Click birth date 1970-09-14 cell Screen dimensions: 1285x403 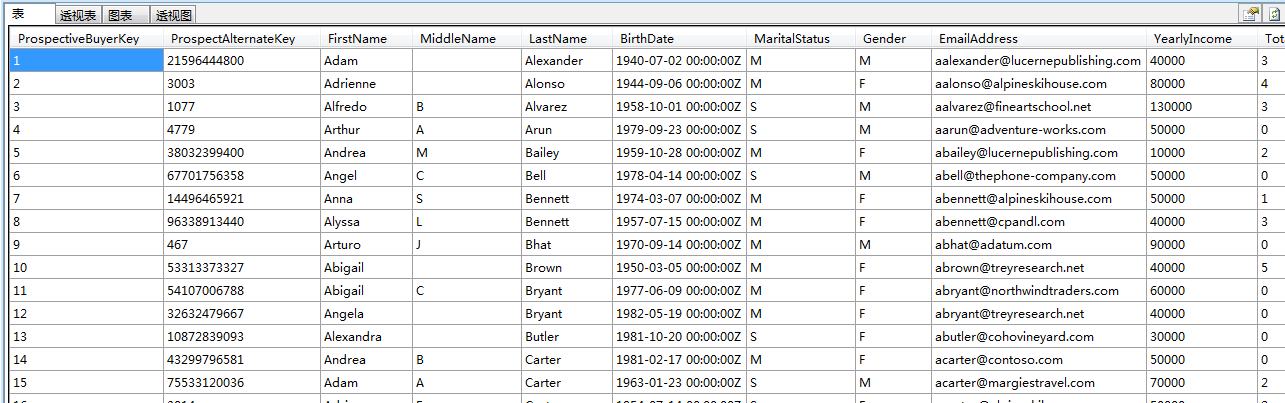click(x=679, y=245)
